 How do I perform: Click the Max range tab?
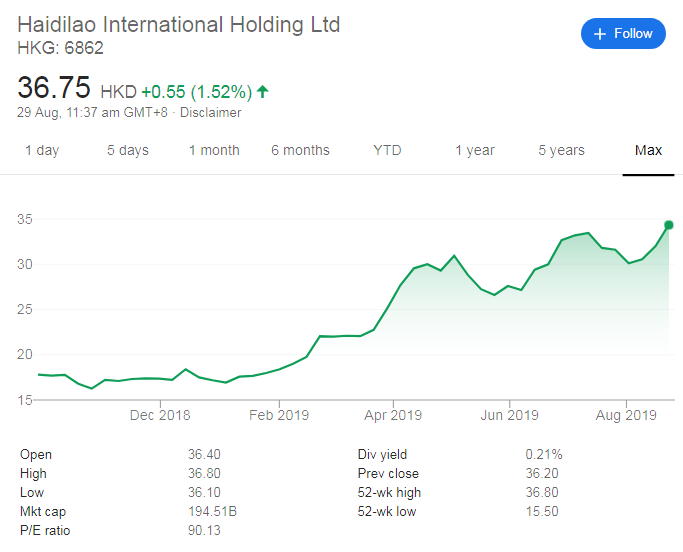[648, 150]
